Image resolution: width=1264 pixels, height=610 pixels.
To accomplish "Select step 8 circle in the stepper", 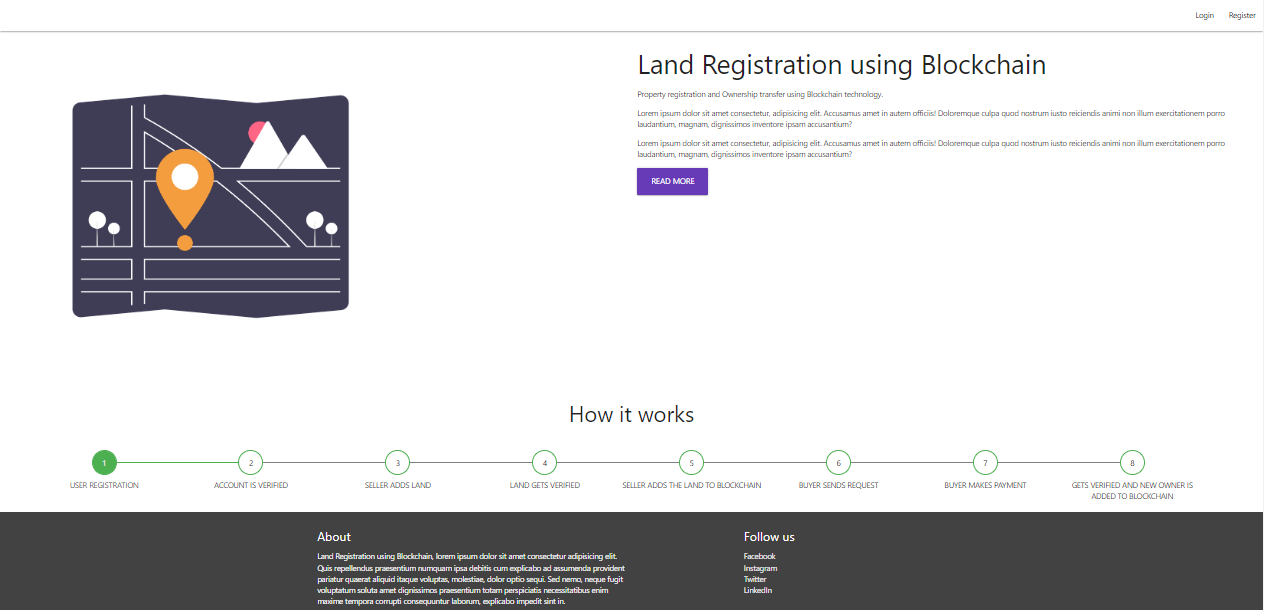I will (1132, 462).
